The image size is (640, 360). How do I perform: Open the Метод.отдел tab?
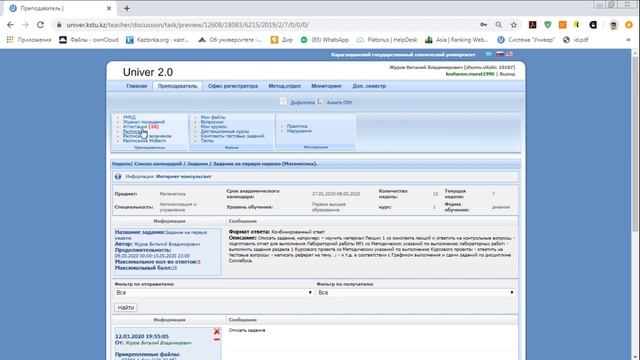point(284,86)
